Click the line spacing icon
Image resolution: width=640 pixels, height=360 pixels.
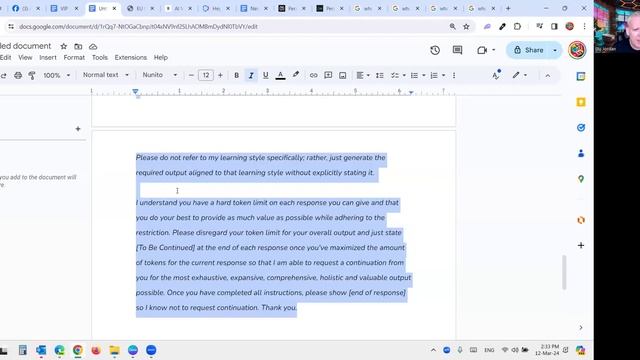(380, 76)
